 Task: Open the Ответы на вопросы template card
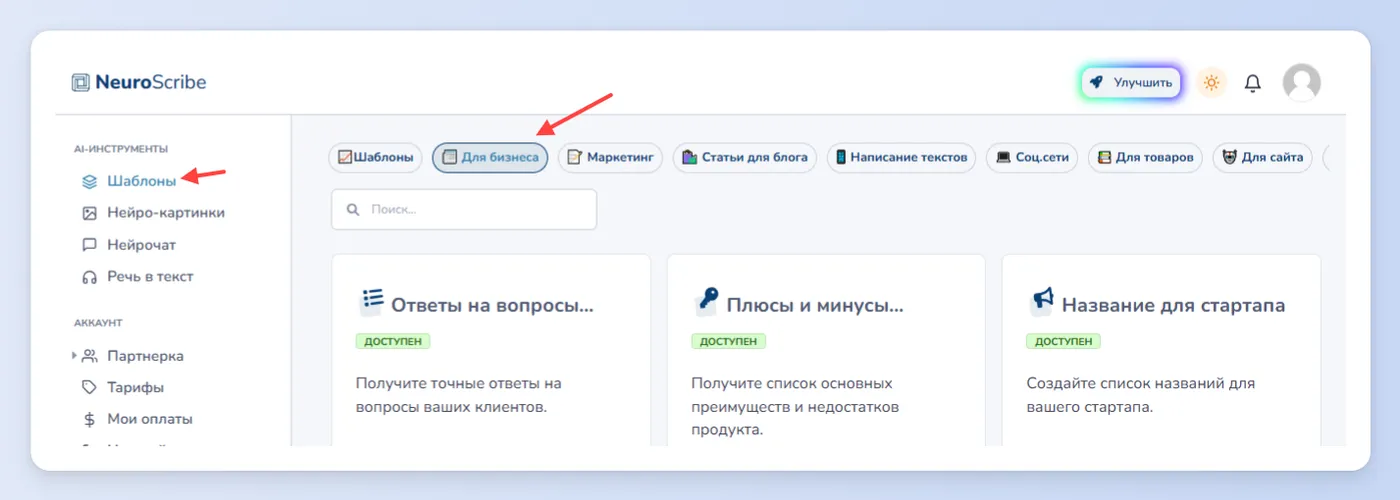491,350
